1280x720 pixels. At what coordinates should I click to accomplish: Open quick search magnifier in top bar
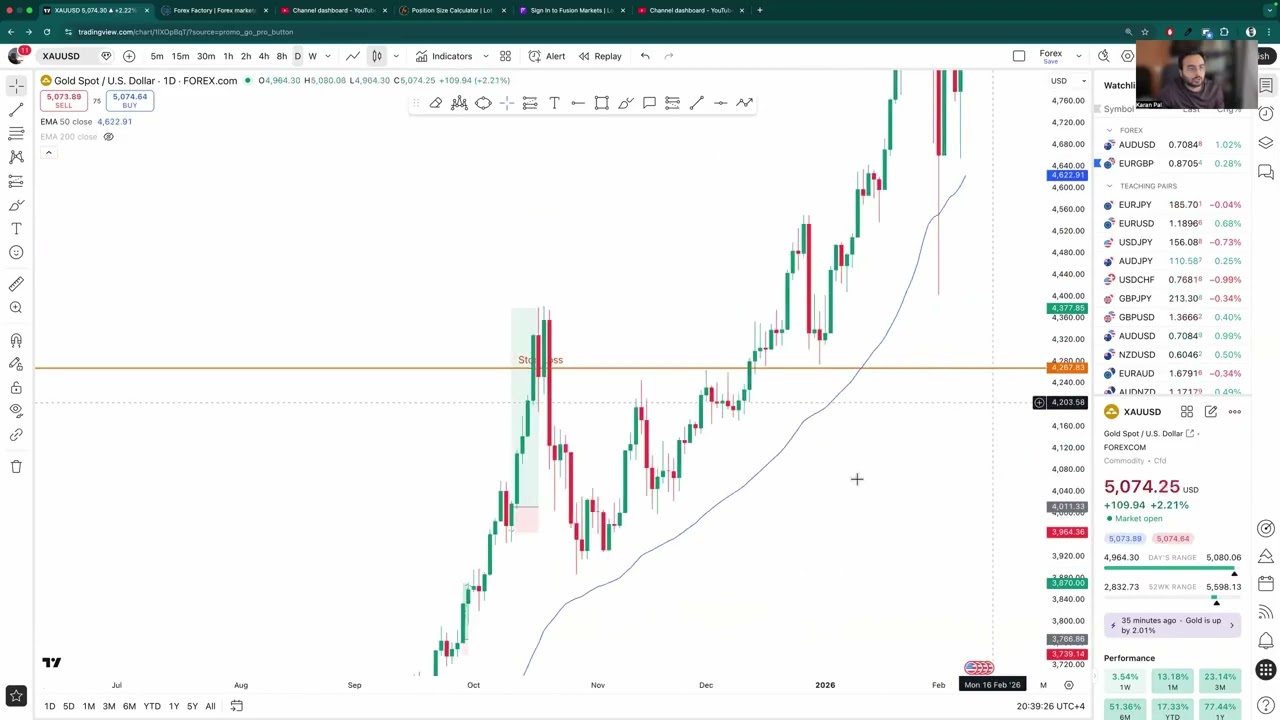(x=1103, y=56)
